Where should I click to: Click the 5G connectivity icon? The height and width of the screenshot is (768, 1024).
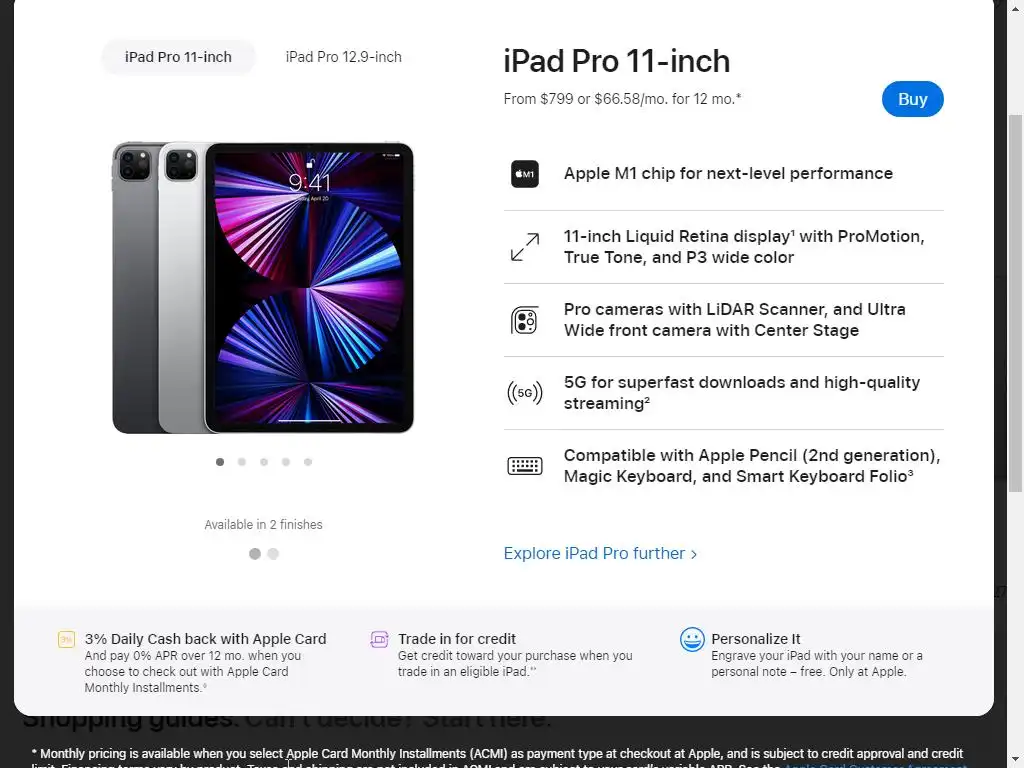(x=524, y=393)
